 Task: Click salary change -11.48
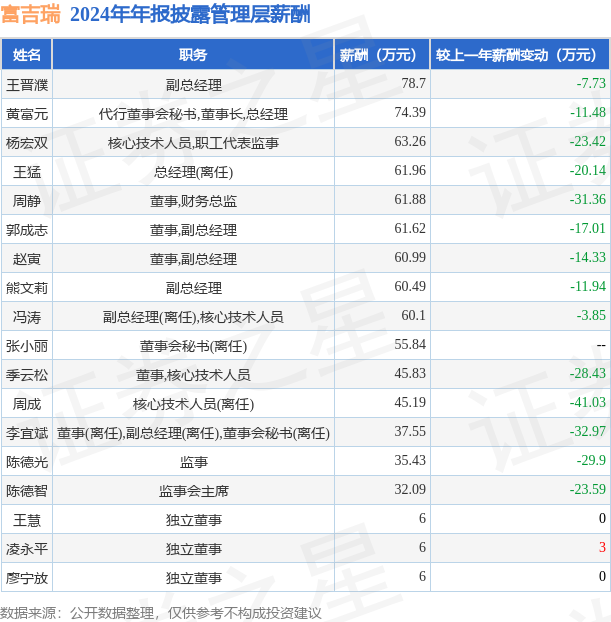tap(588, 112)
